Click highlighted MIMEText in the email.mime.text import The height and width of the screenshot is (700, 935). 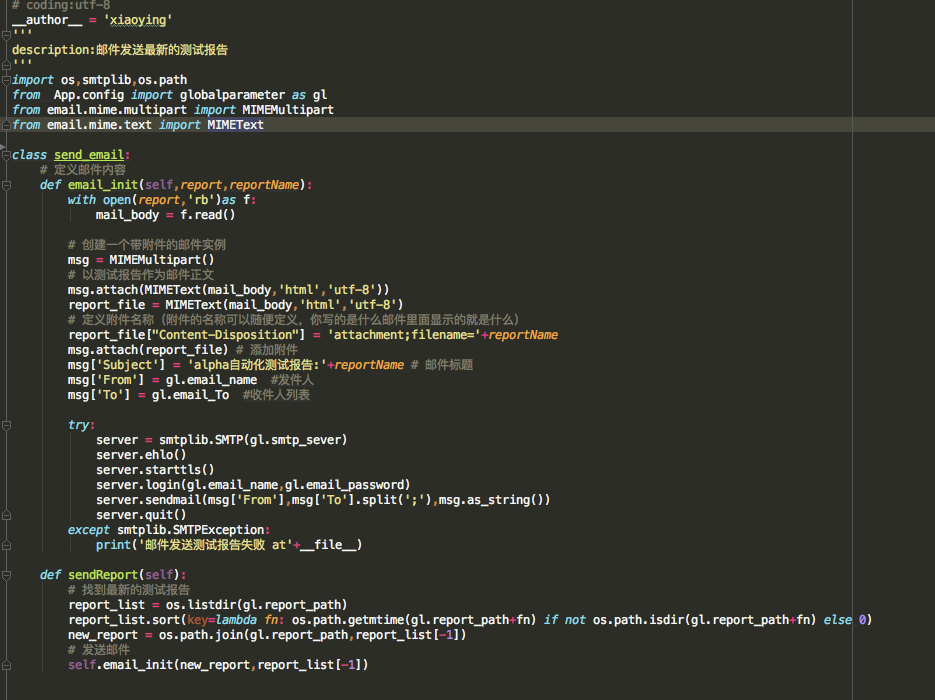(236, 125)
